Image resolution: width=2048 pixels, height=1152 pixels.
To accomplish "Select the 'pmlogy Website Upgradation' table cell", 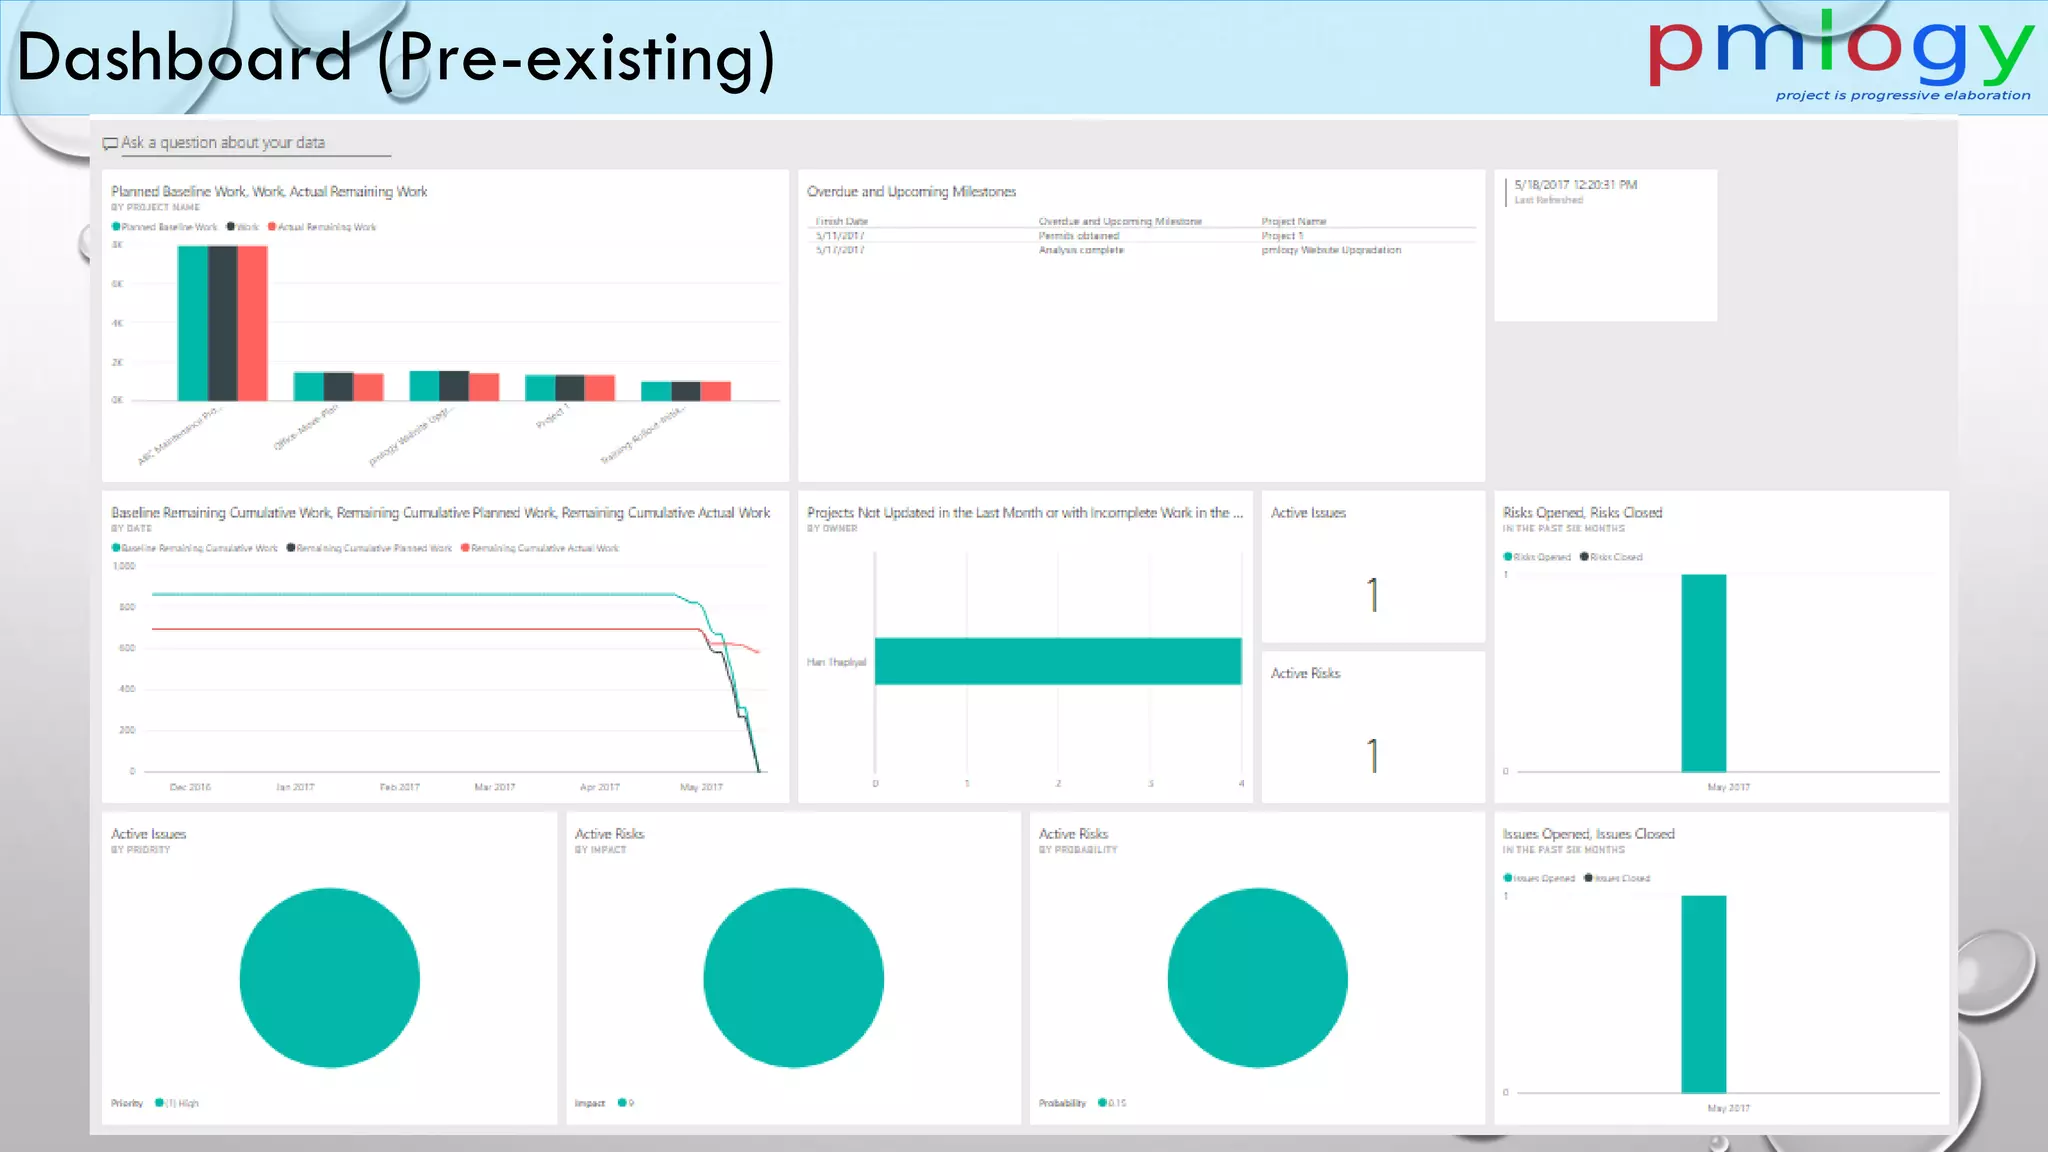I will pyautogui.click(x=1331, y=250).
